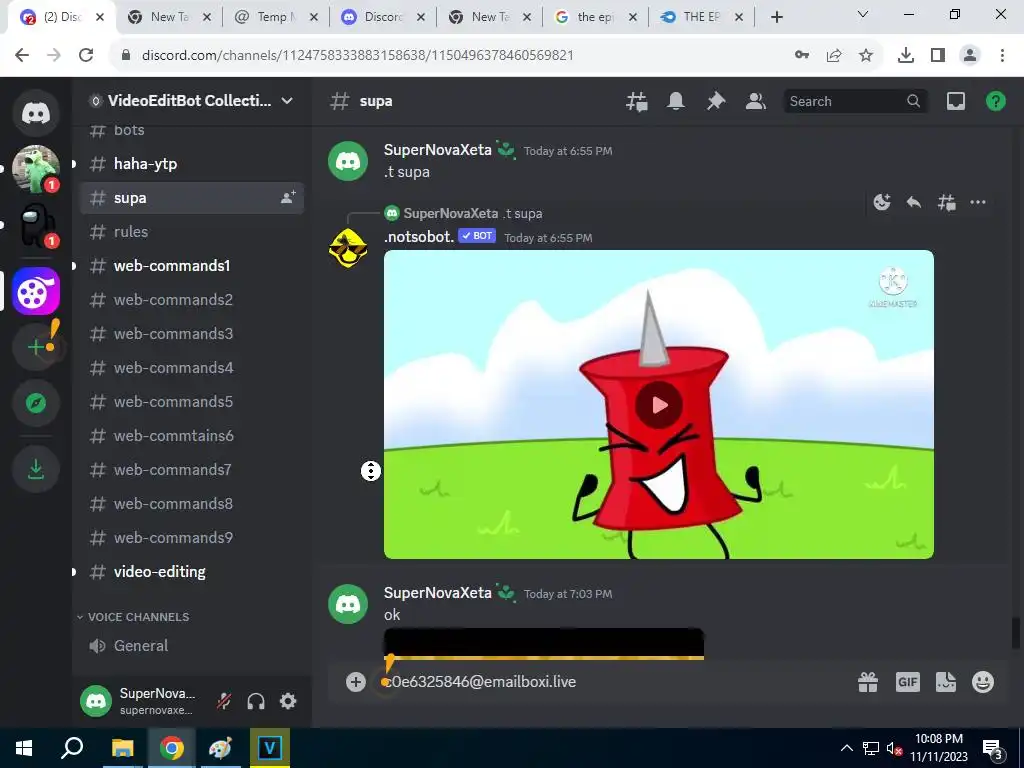Create thread from notsobot message

tap(946, 202)
